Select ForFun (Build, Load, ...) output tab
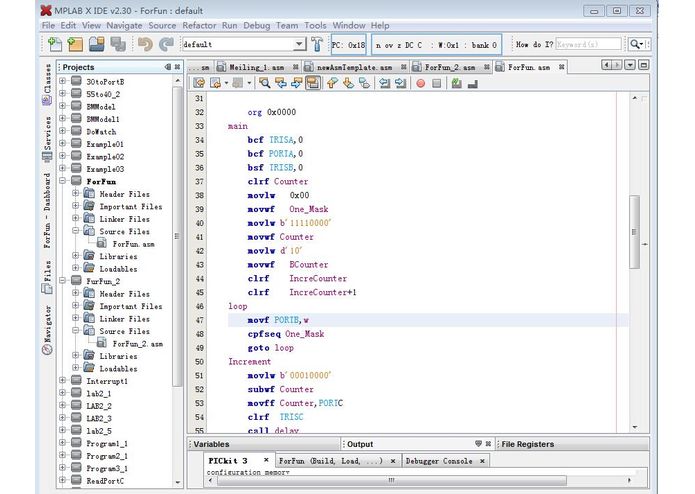 [x=330, y=461]
